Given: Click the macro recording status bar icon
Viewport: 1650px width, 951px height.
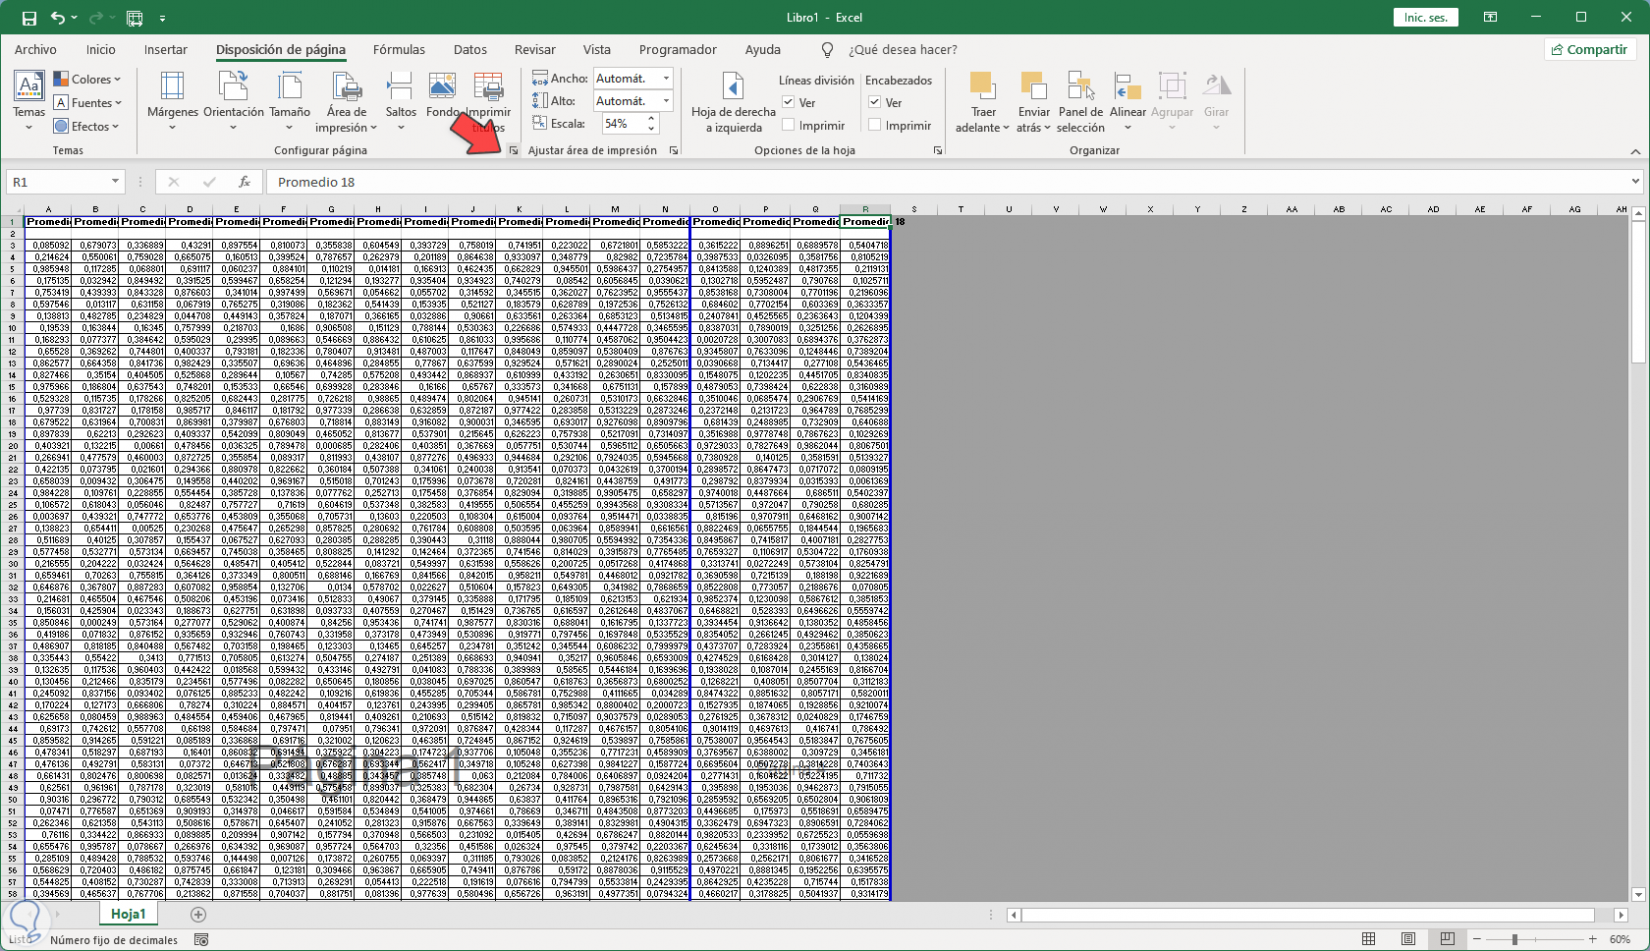Looking at the screenshot, I should pos(201,940).
